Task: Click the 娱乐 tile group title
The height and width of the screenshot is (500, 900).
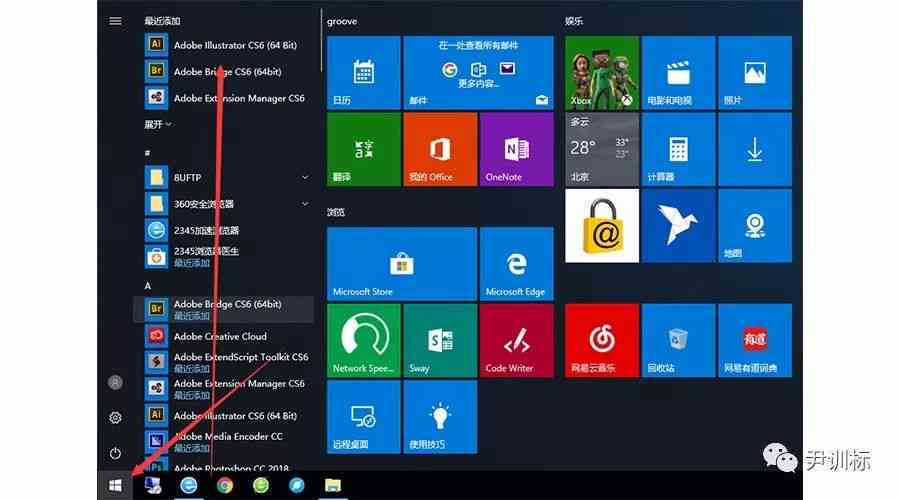Action: (573, 21)
